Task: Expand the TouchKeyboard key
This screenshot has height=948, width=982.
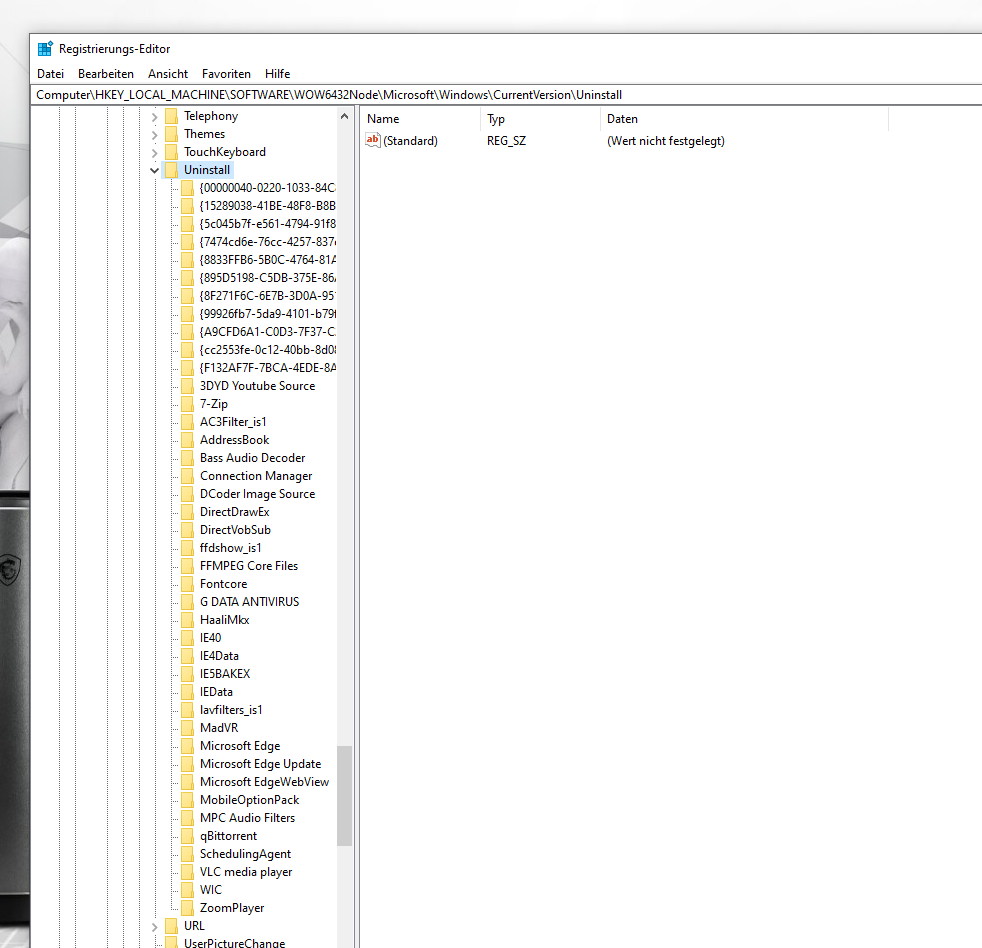Action: tap(155, 153)
